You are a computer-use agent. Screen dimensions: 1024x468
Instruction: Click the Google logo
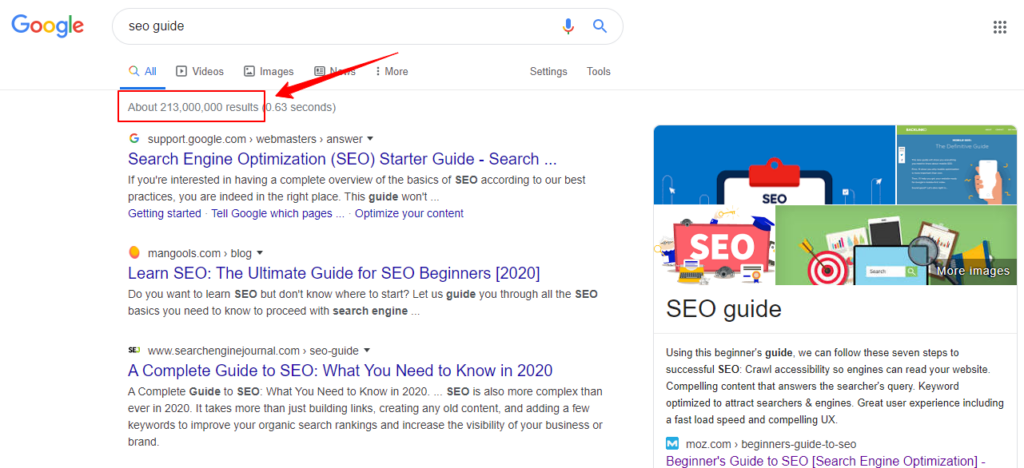coord(48,26)
